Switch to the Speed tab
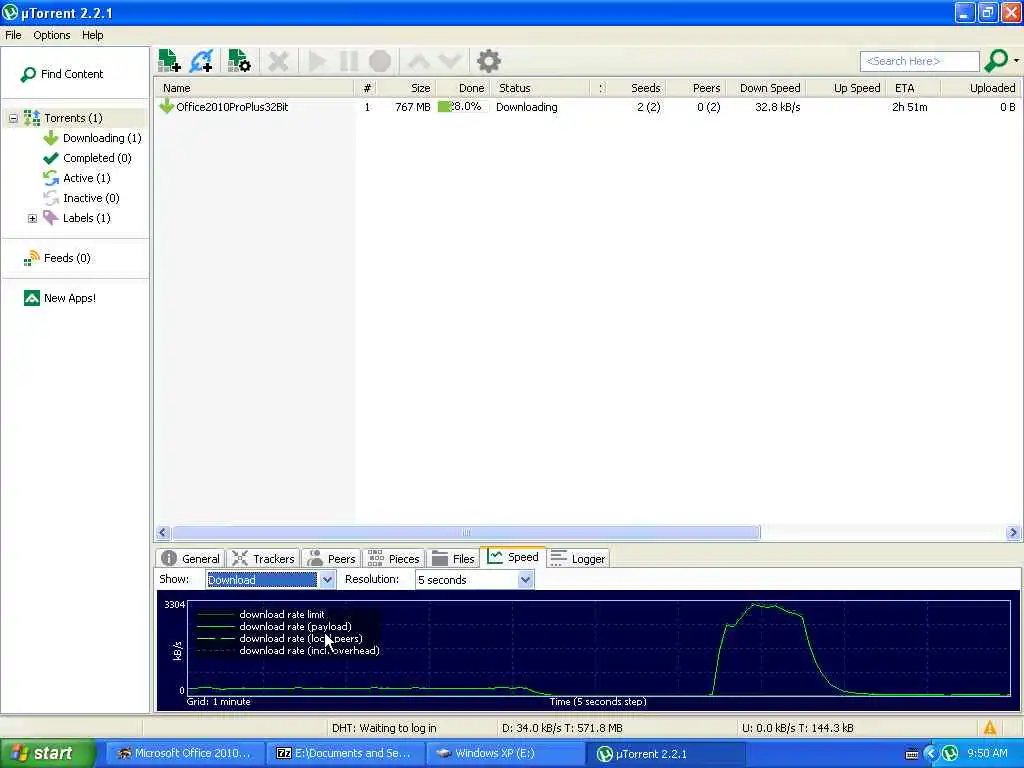1024x768 pixels. tap(513, 557)
